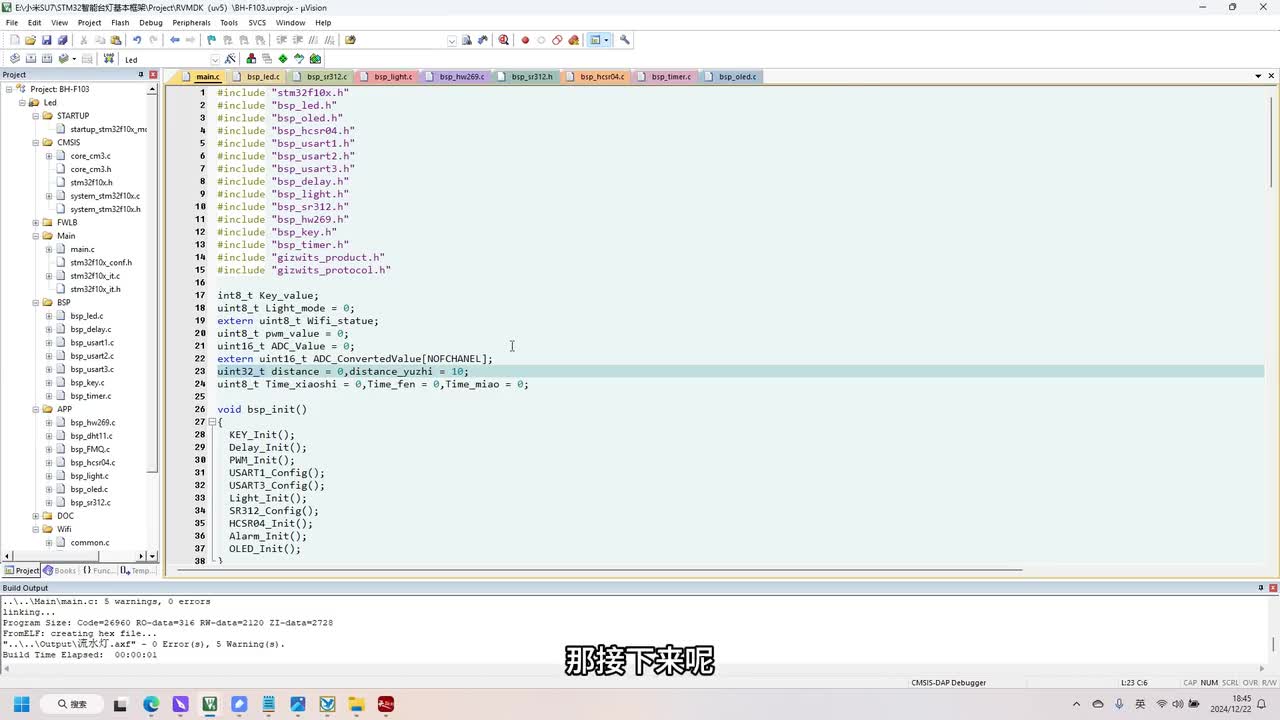
Task: Click the Undo arrow icon
Action: 137,40
